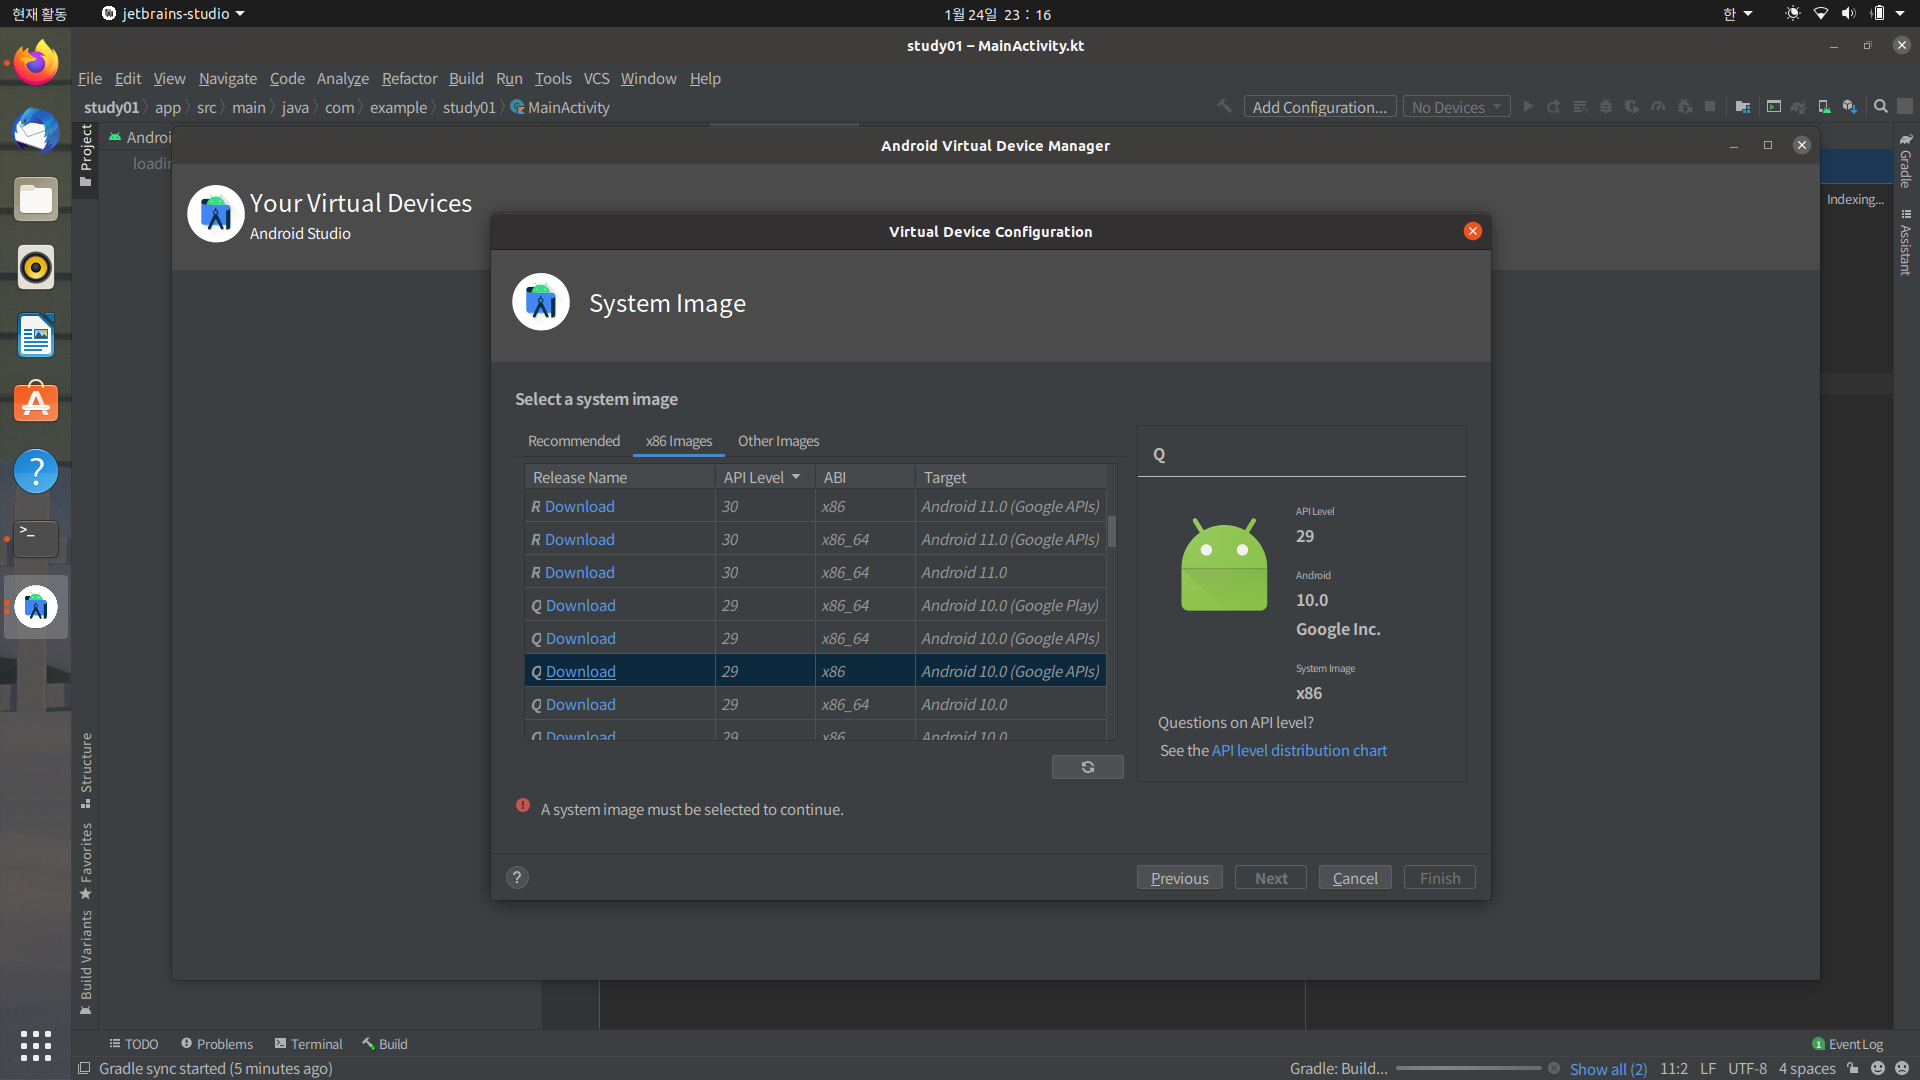1920x1080 pixels.
Task: Click the Previous button
Action: pos(1179,878)
